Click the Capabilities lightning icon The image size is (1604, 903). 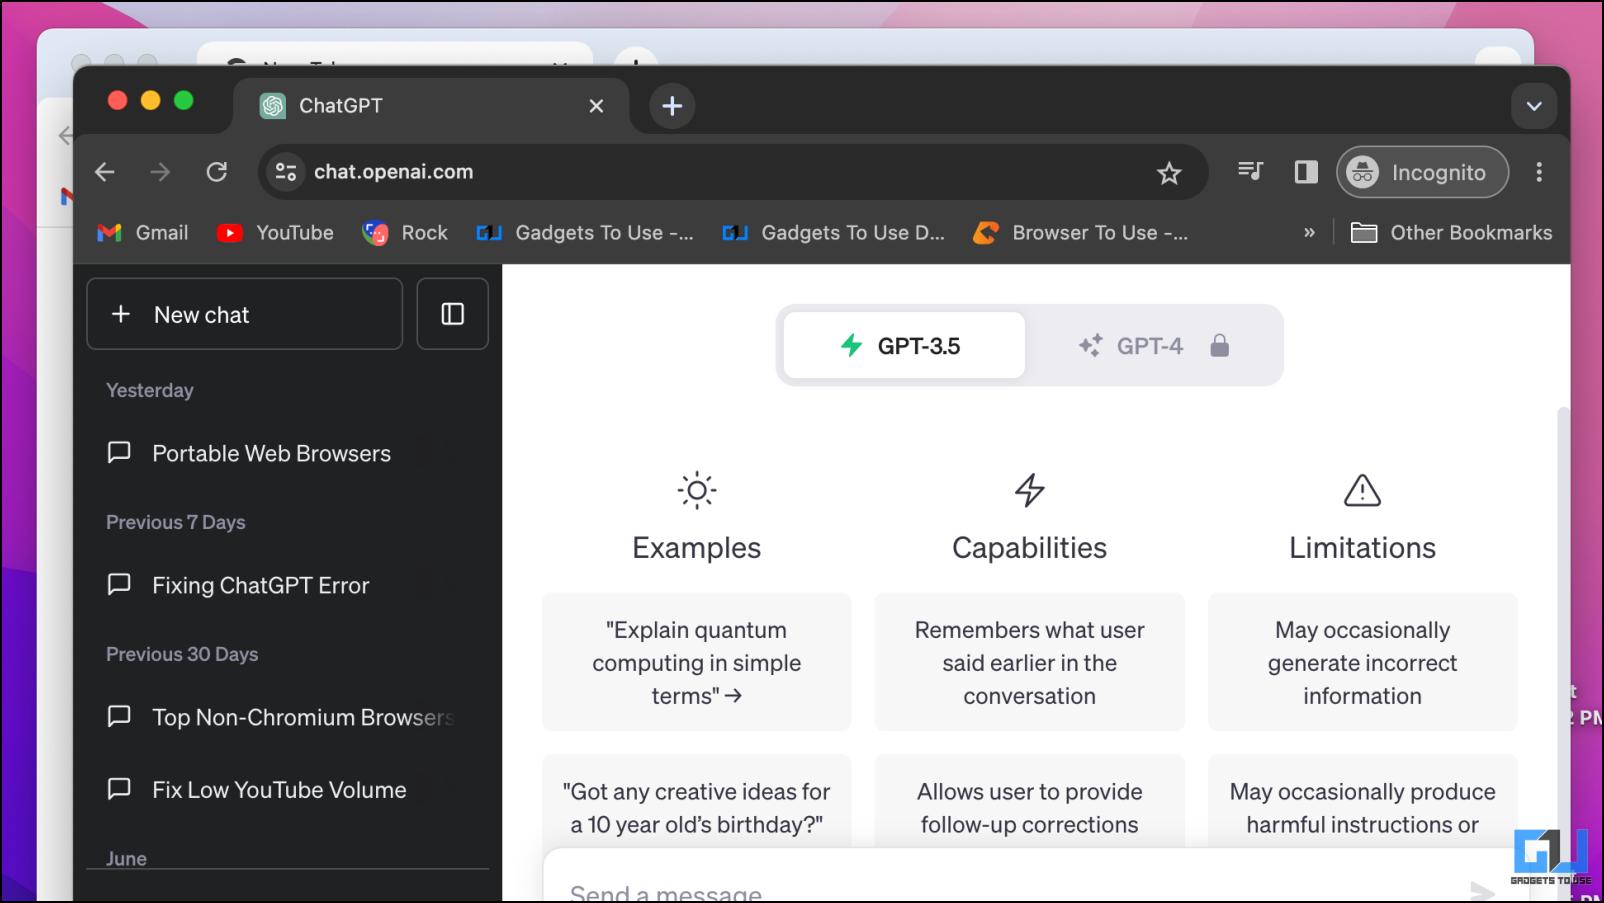(x=1030, y=490)
